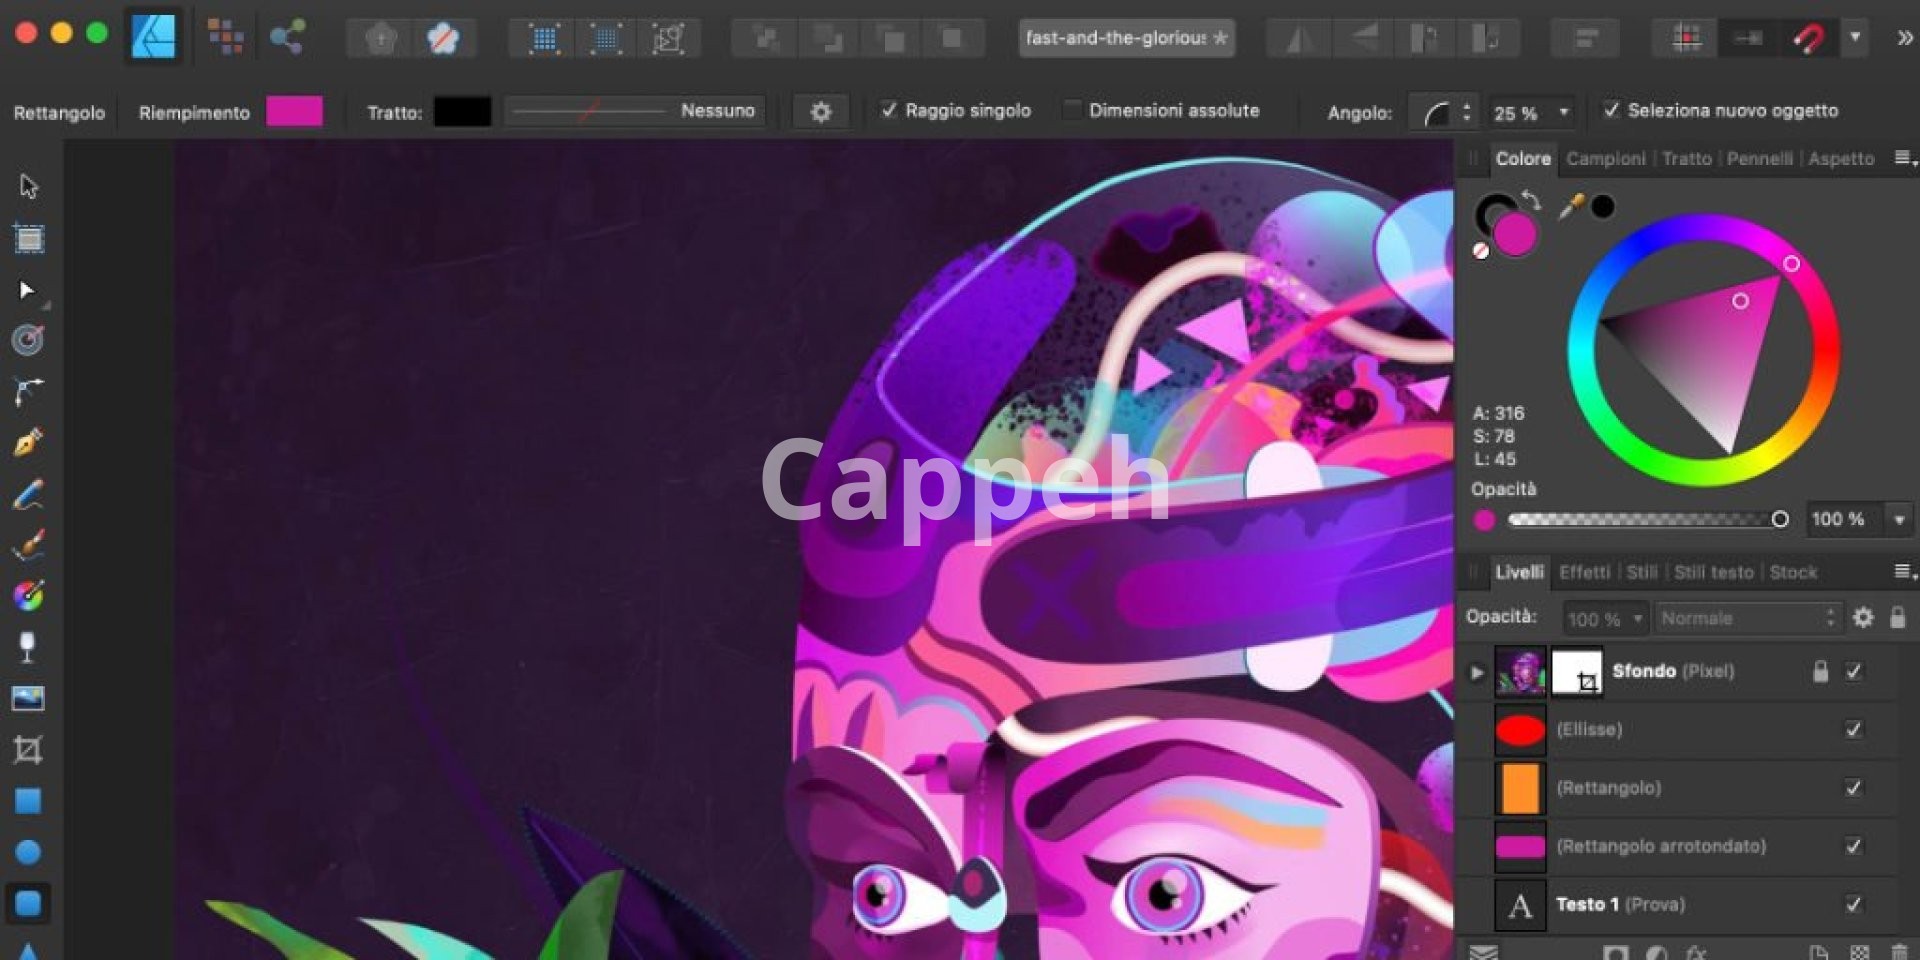
Task: Disable the Raggio singolo checkbox
Action: 888,110
